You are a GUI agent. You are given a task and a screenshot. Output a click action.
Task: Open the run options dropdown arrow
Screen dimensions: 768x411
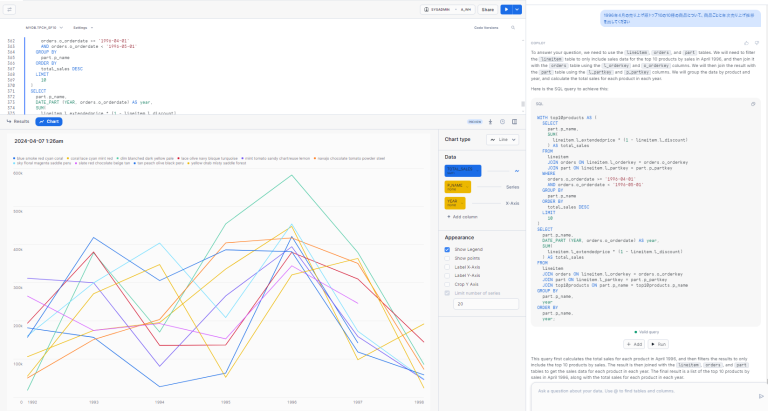(x=518, y=8)
